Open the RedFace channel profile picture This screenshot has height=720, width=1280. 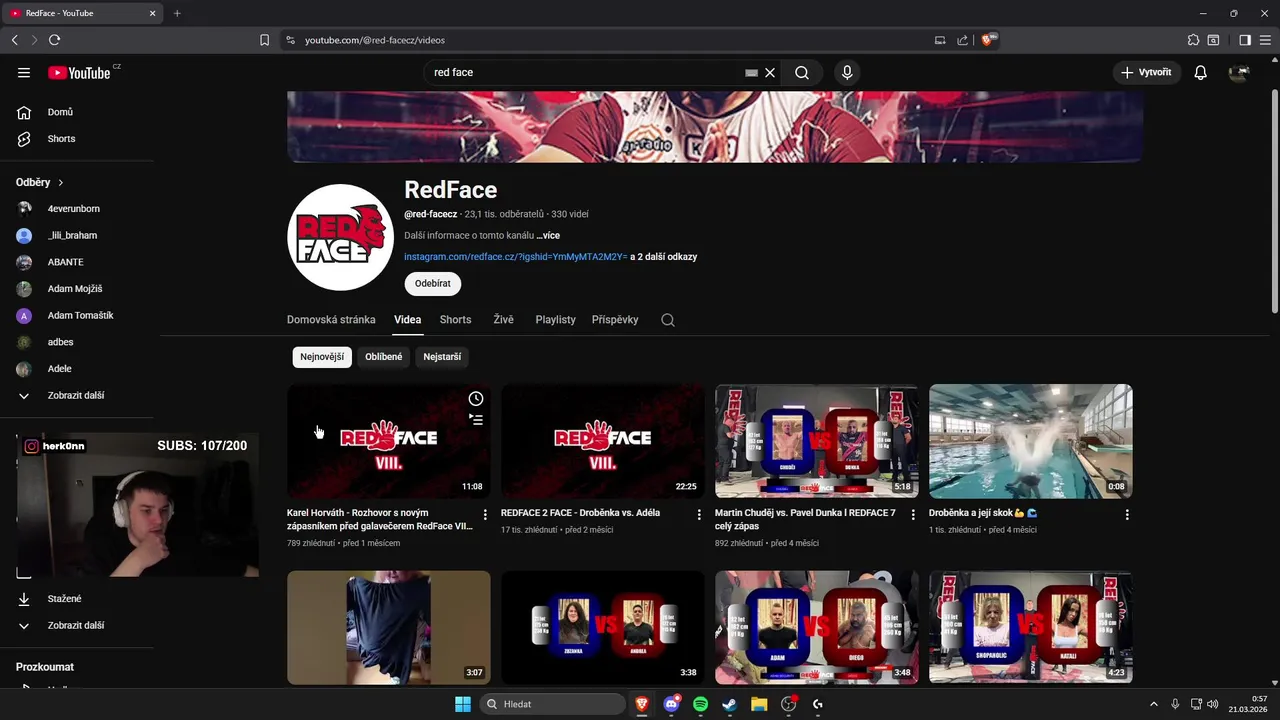point(340,237)
